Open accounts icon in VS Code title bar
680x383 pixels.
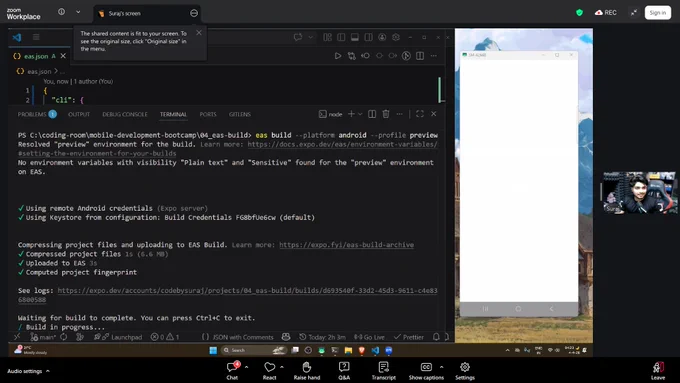pyautogui.click(x=382, y=37)
